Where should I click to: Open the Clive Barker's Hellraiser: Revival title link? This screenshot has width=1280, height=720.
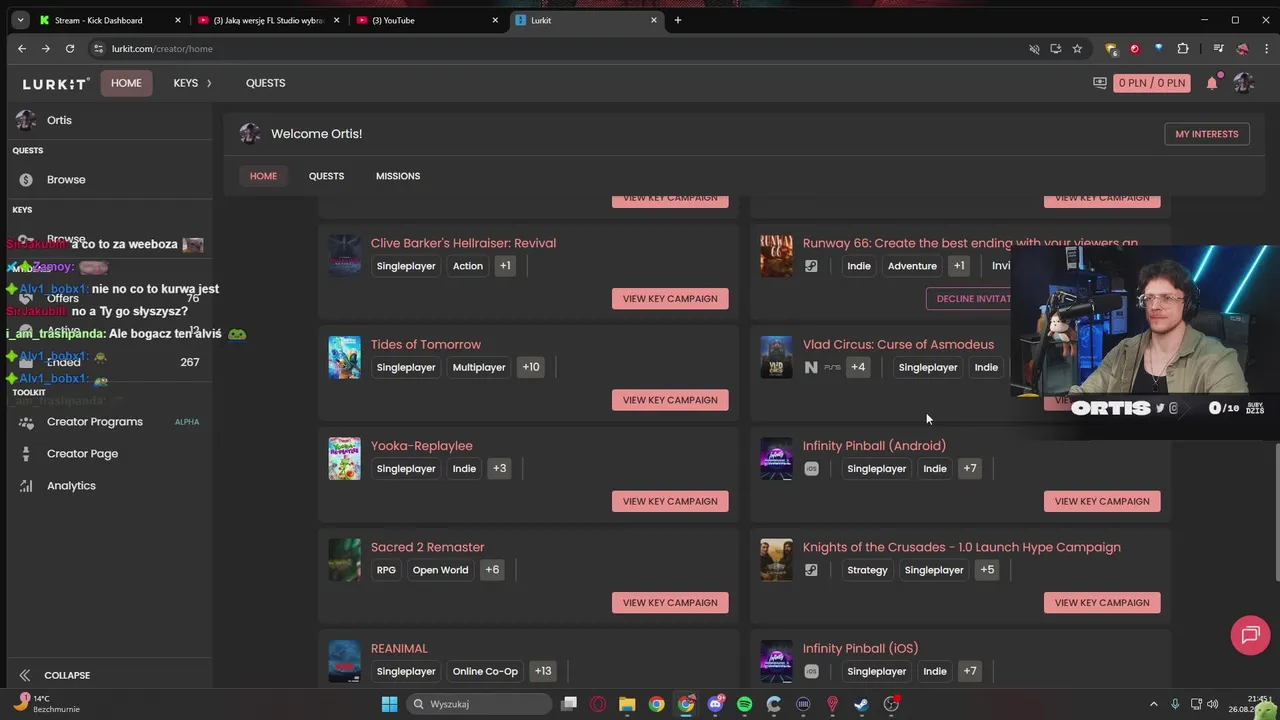click(463, 243)
